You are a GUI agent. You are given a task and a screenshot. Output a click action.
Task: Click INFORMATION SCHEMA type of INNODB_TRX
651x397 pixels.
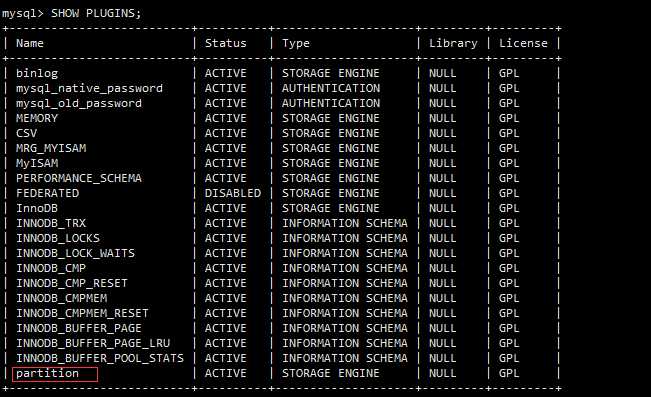pos(345,223)
